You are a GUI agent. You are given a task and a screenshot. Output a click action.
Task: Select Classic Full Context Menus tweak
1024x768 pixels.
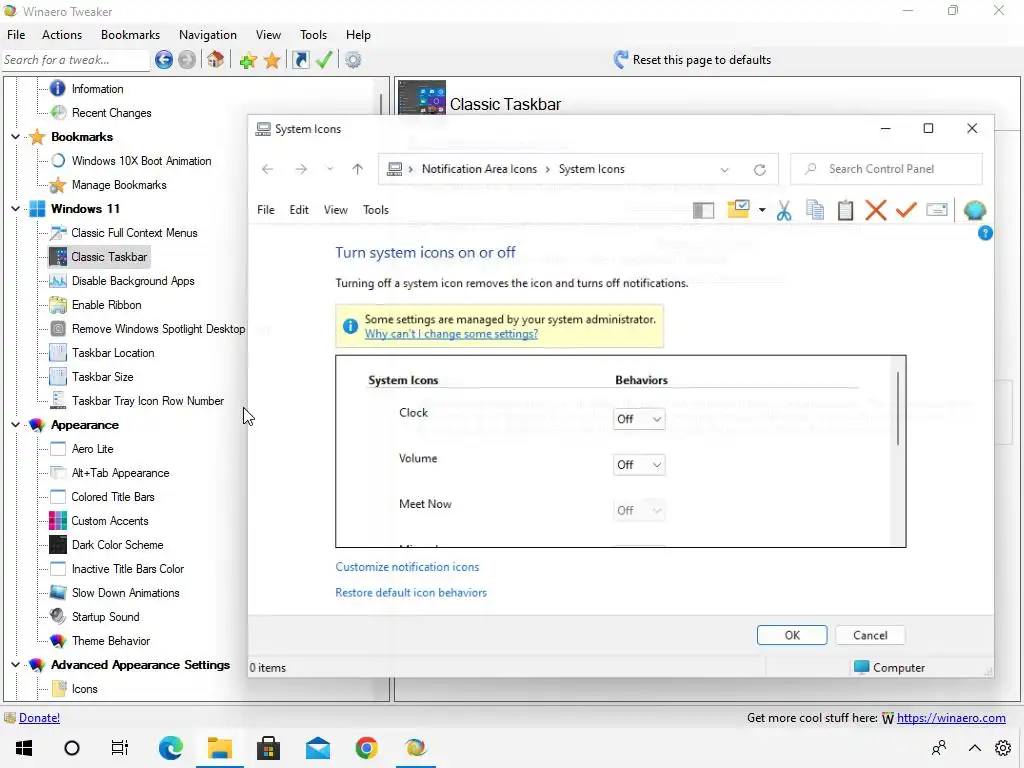pos(134,233)
